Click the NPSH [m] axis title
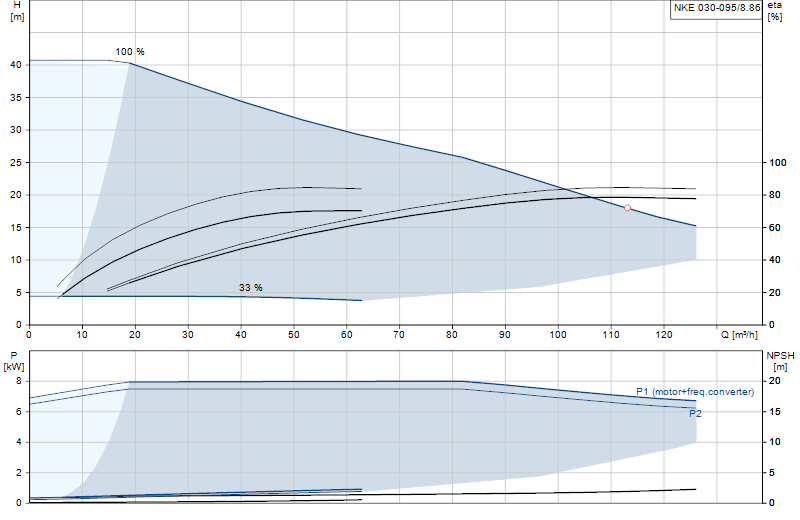Screen dimensions: 800x520 coord(780,361)
